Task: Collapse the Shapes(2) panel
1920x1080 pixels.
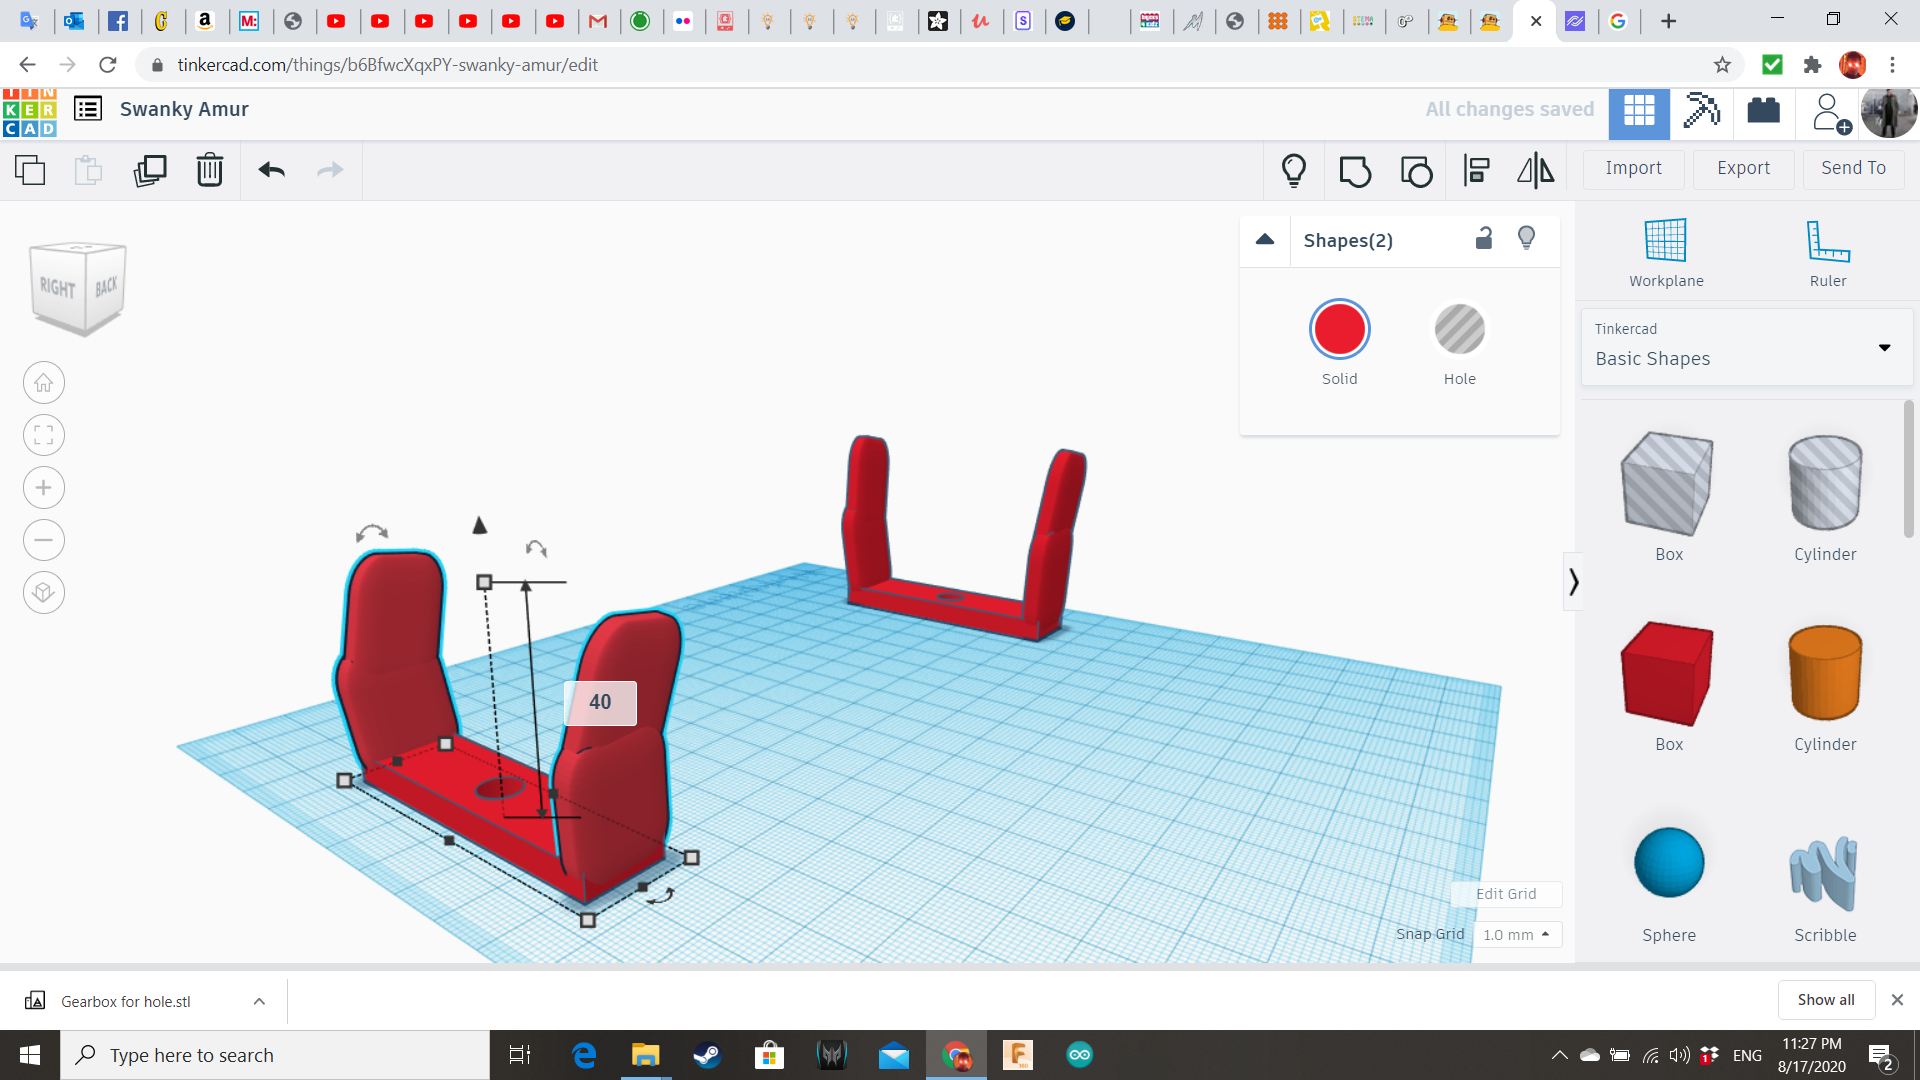Action: coord(1264,239)
